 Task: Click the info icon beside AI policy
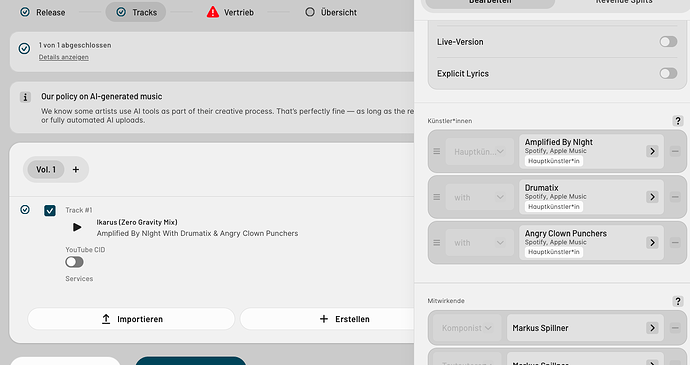pos(25,97)
